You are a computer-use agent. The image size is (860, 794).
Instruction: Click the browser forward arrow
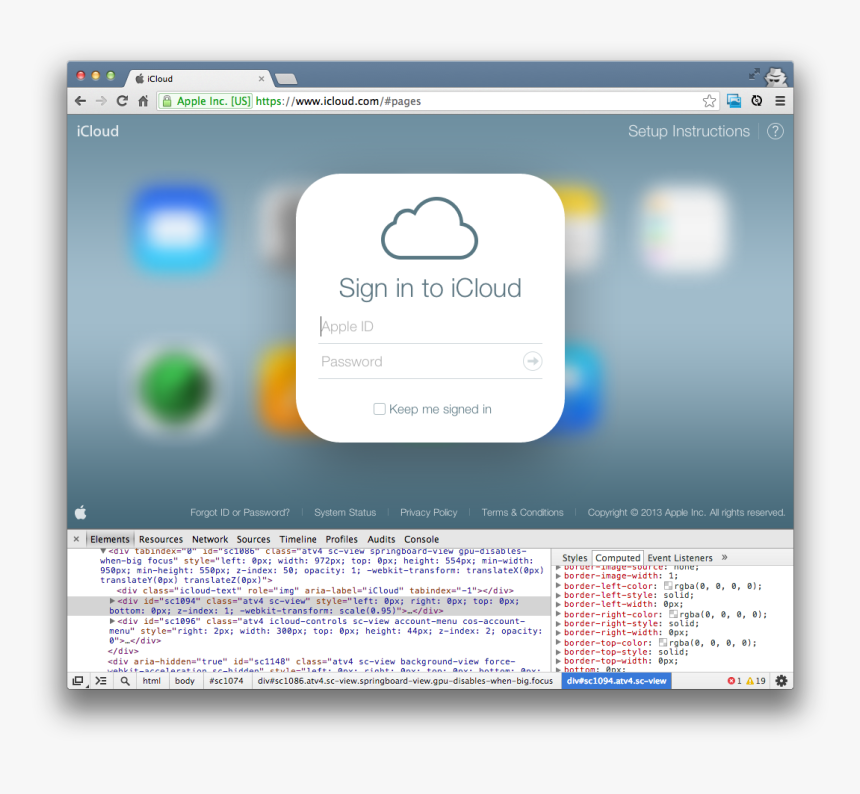click(101, 101)
